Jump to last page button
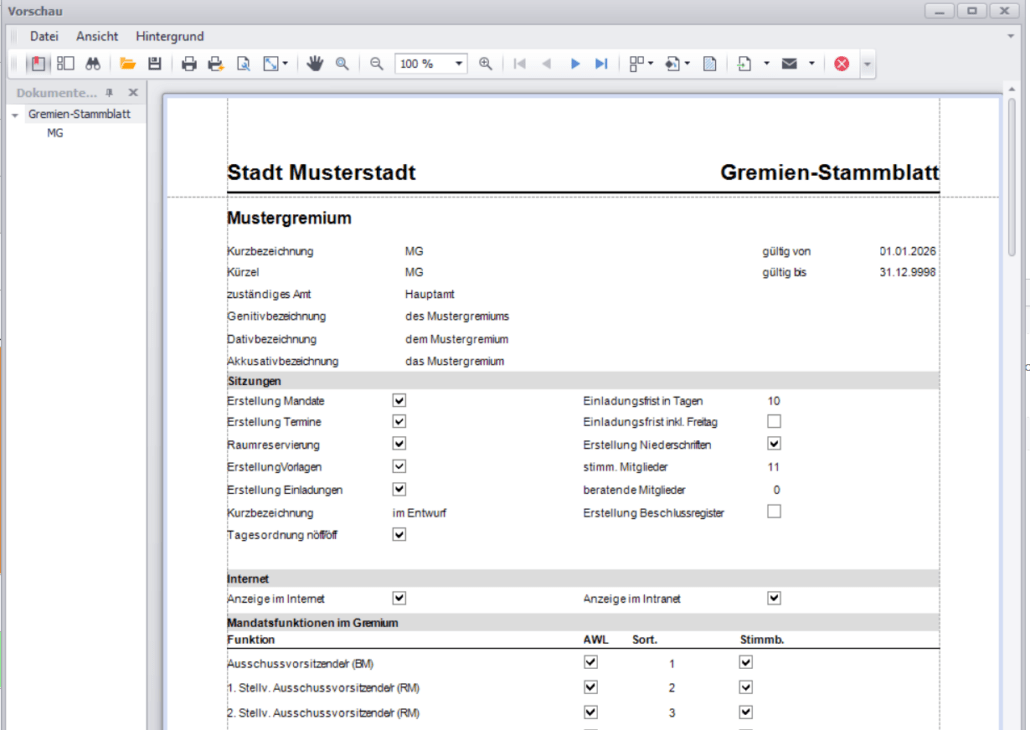This screenshot has height=730, width=1030. [601, 64]
